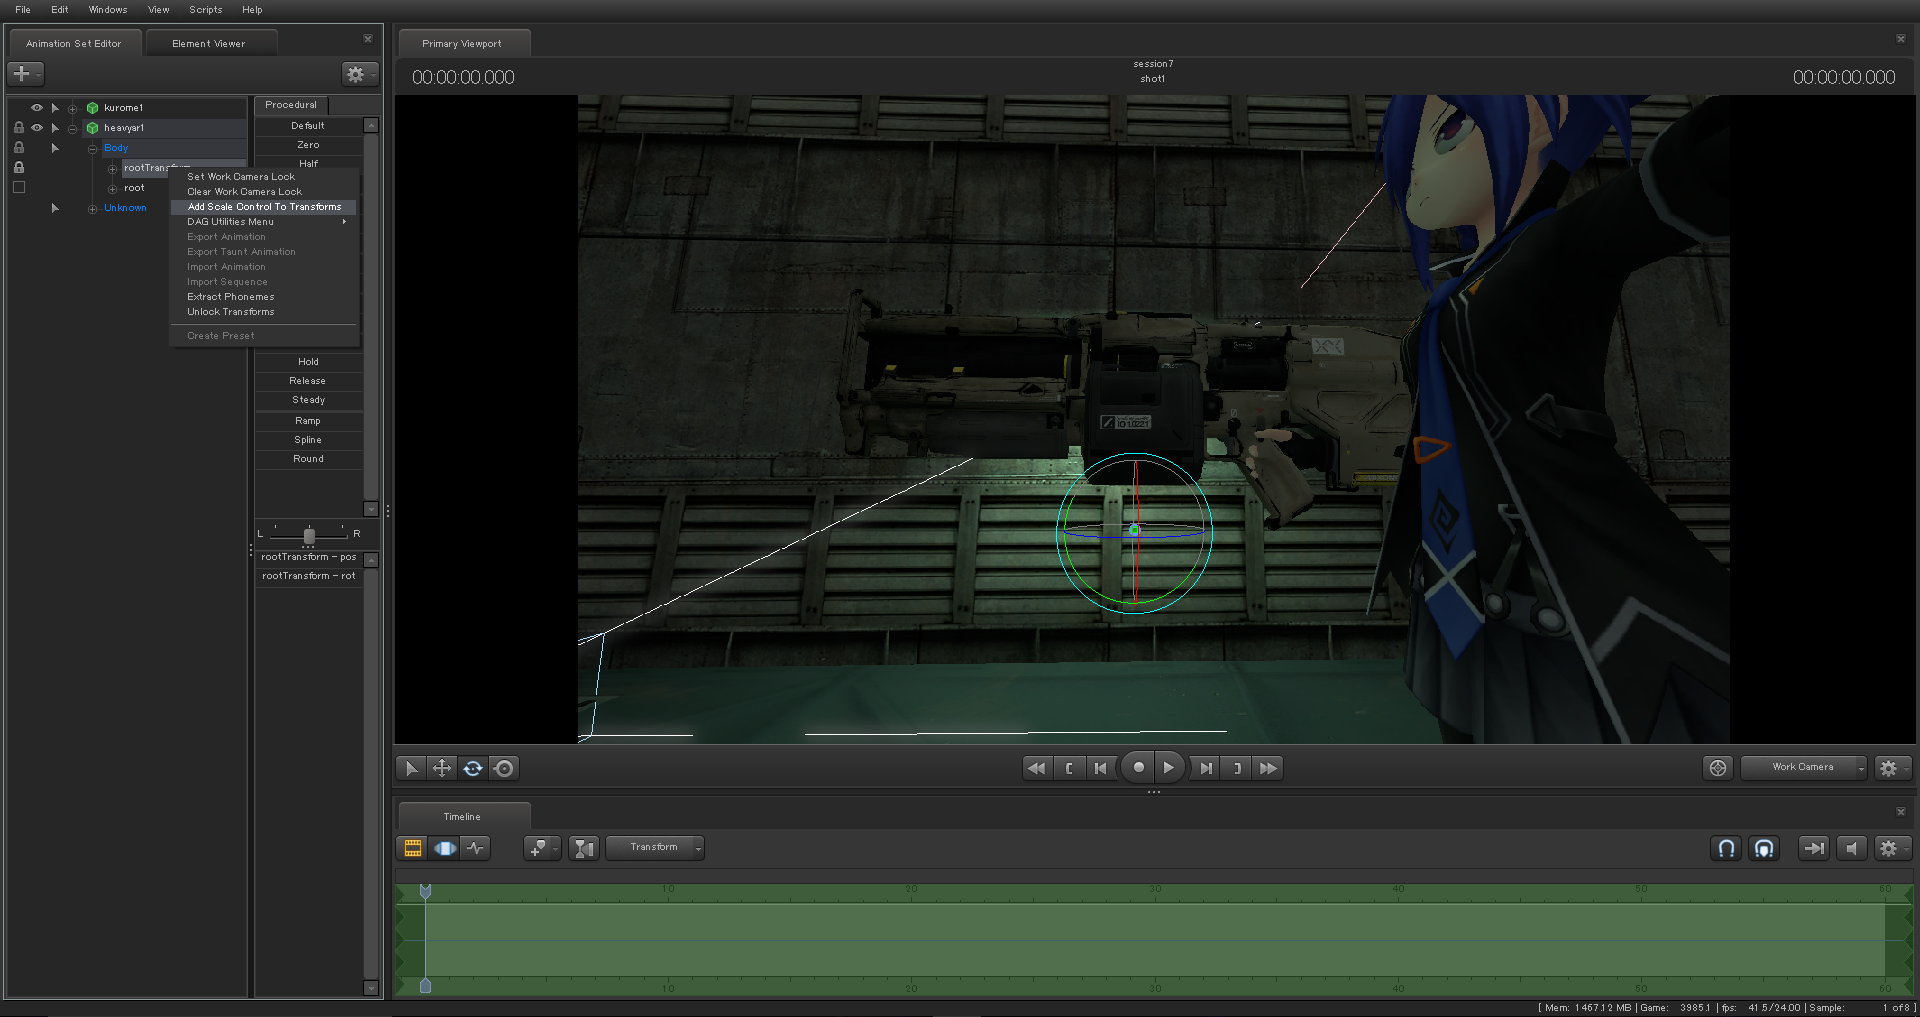Viewport: 1920px width, 1017px height.
Task: Click the add animation set plus button
Action: point(21,74)
